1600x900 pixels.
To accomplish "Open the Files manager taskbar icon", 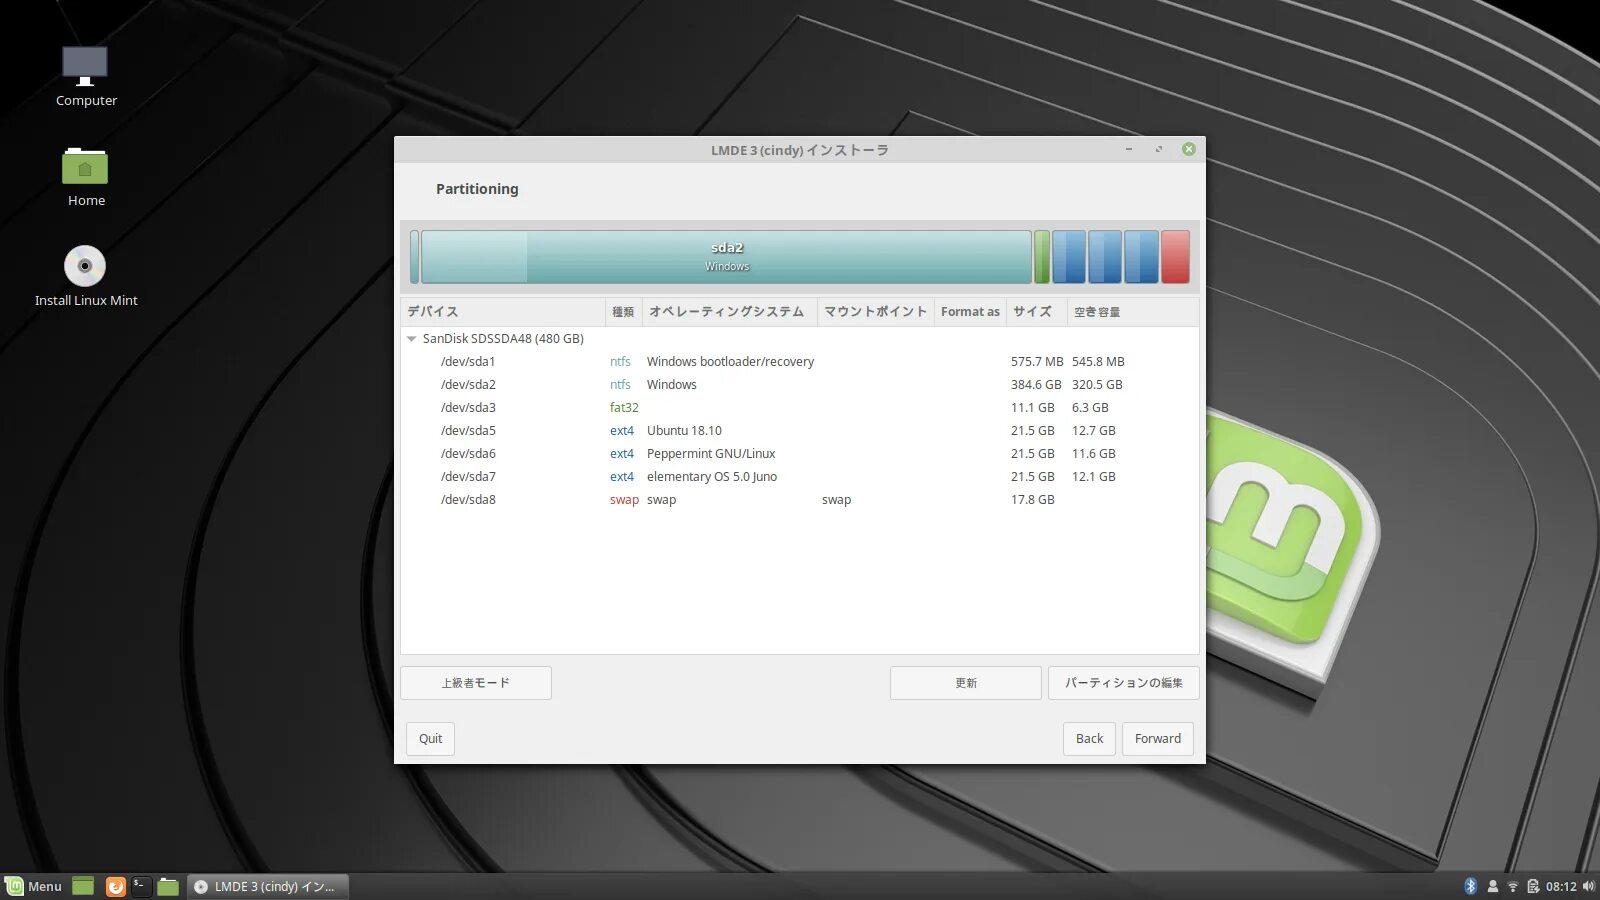I will 168,886.
